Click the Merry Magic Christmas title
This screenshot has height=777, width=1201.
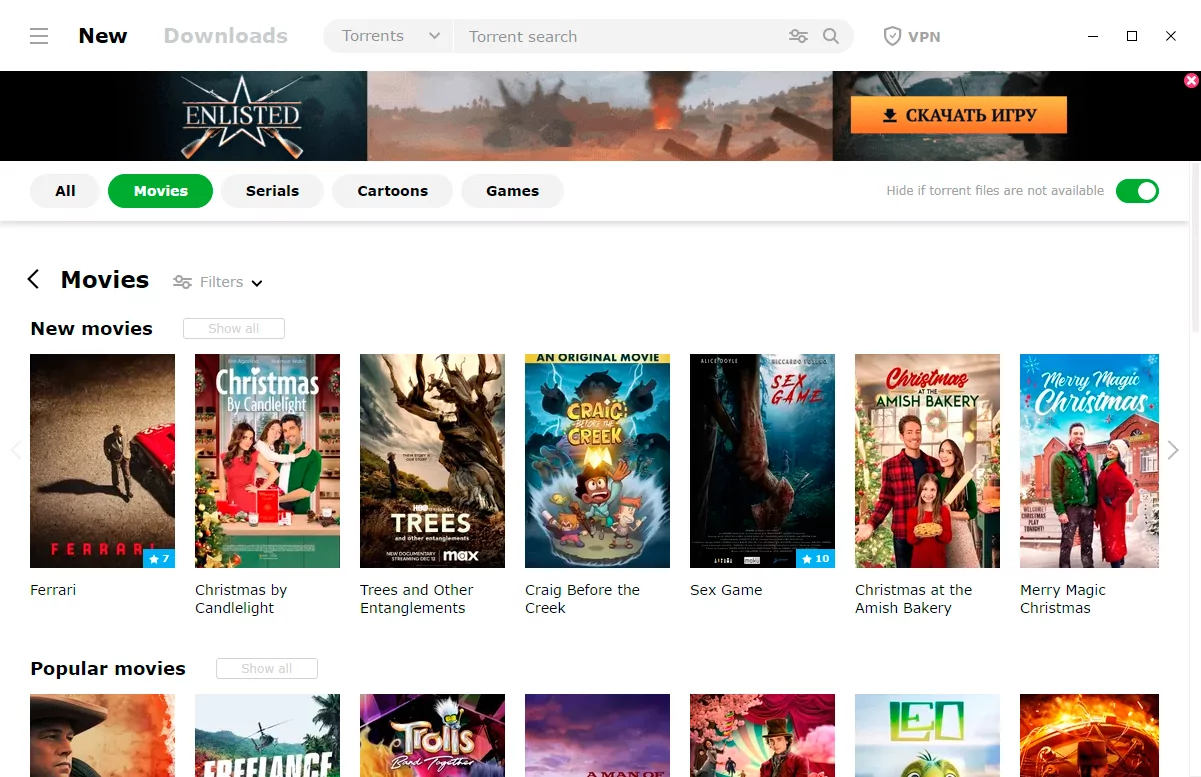coord(1063,599)
